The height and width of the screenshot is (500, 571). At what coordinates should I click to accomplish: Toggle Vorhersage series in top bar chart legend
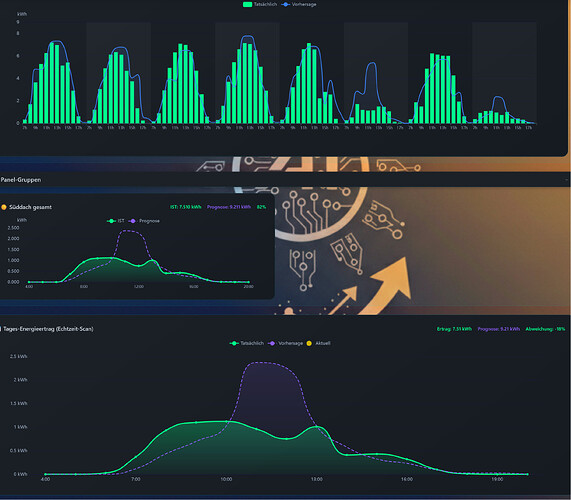tap(299, 4)
